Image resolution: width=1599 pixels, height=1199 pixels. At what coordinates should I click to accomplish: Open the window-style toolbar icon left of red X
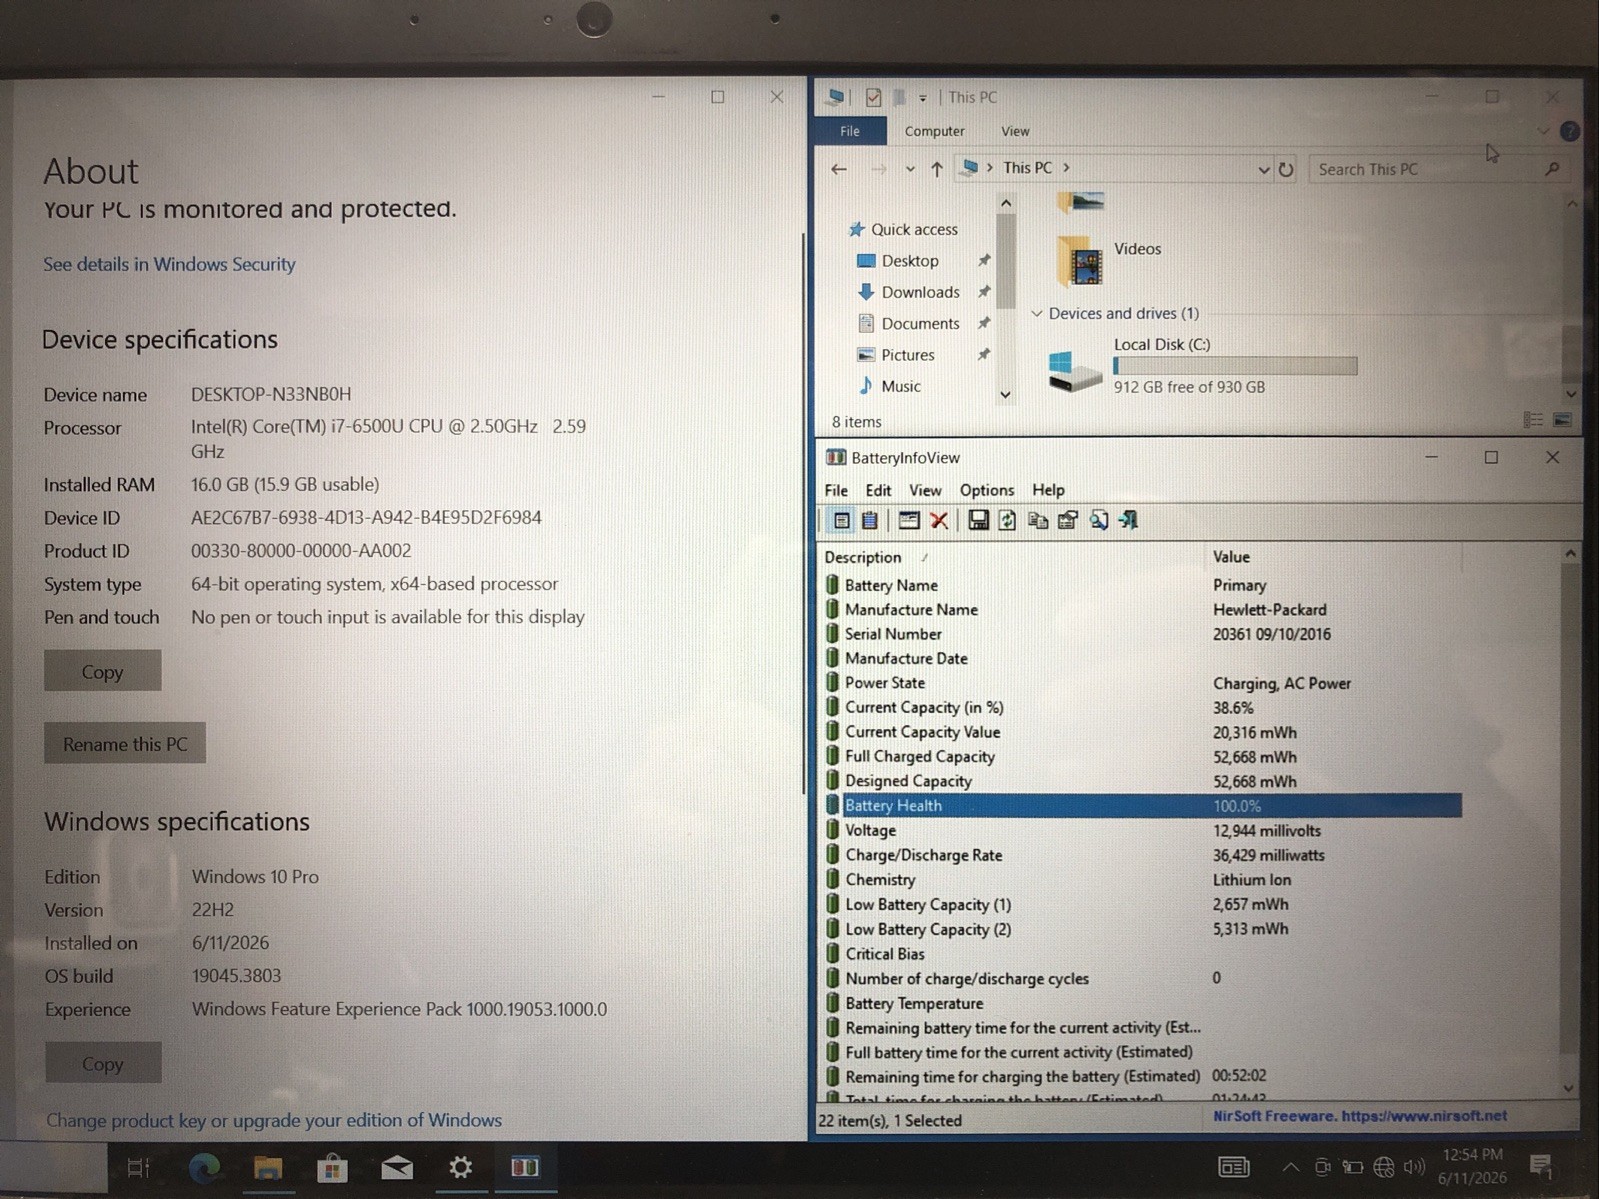(x=909, y=520)
